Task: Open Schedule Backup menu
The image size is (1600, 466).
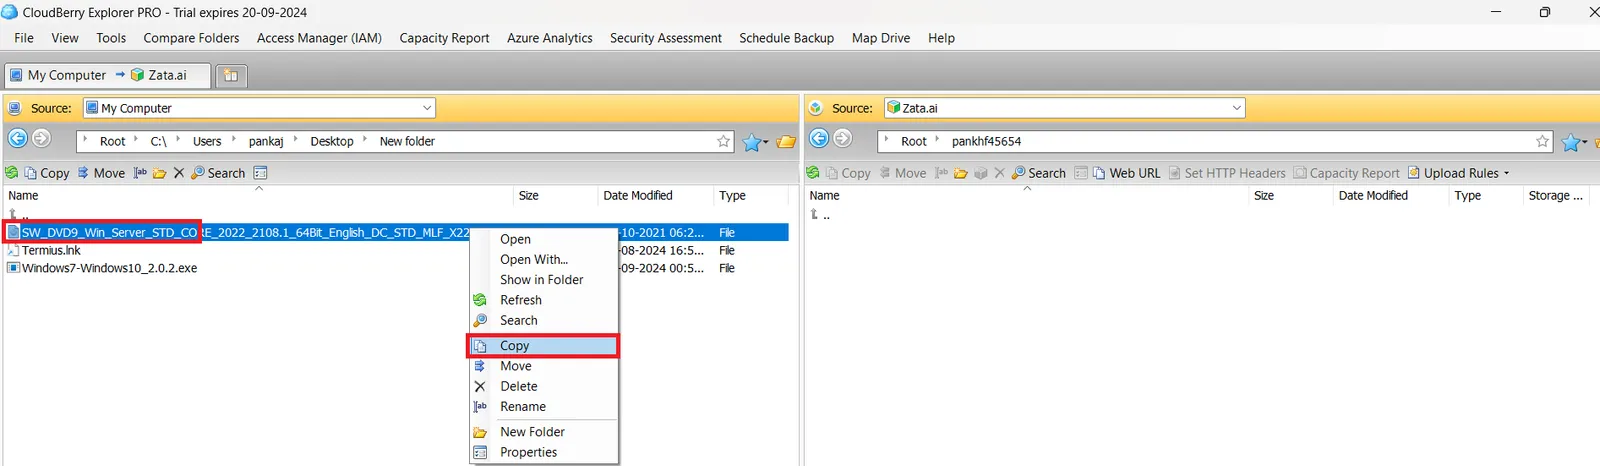Action: 786,38
